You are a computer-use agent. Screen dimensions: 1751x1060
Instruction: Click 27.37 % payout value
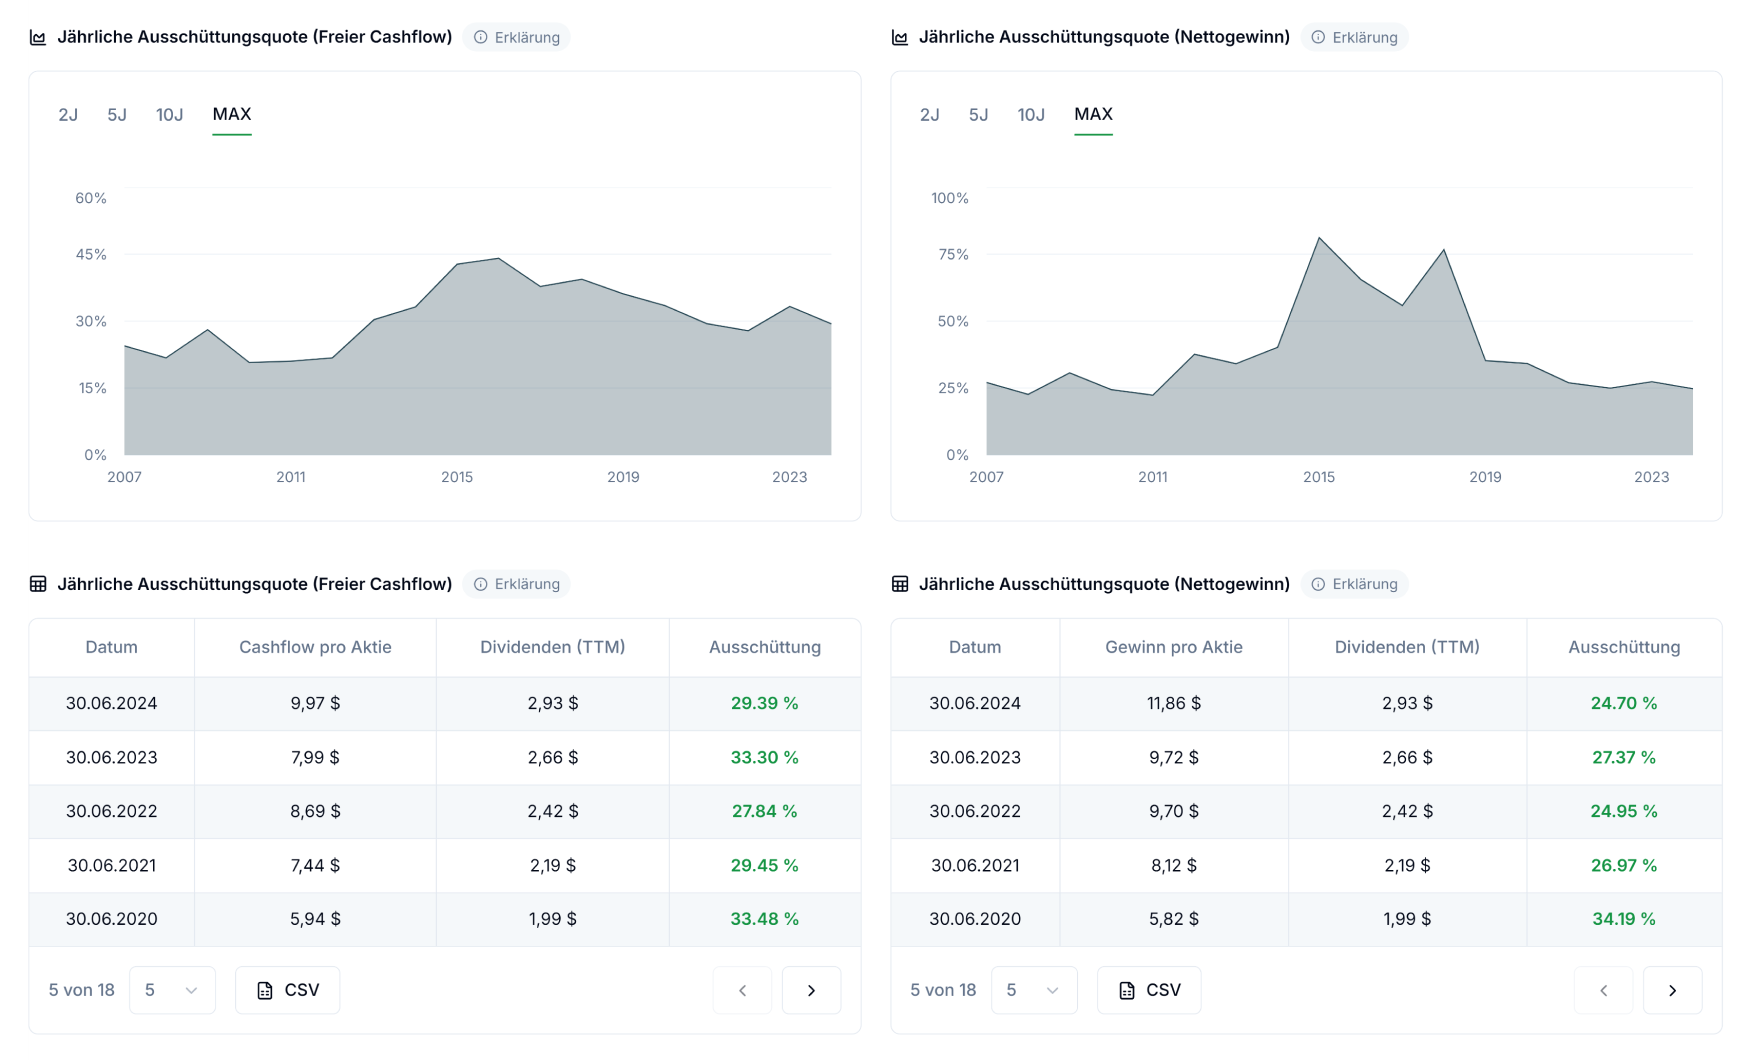point(1624,757)
